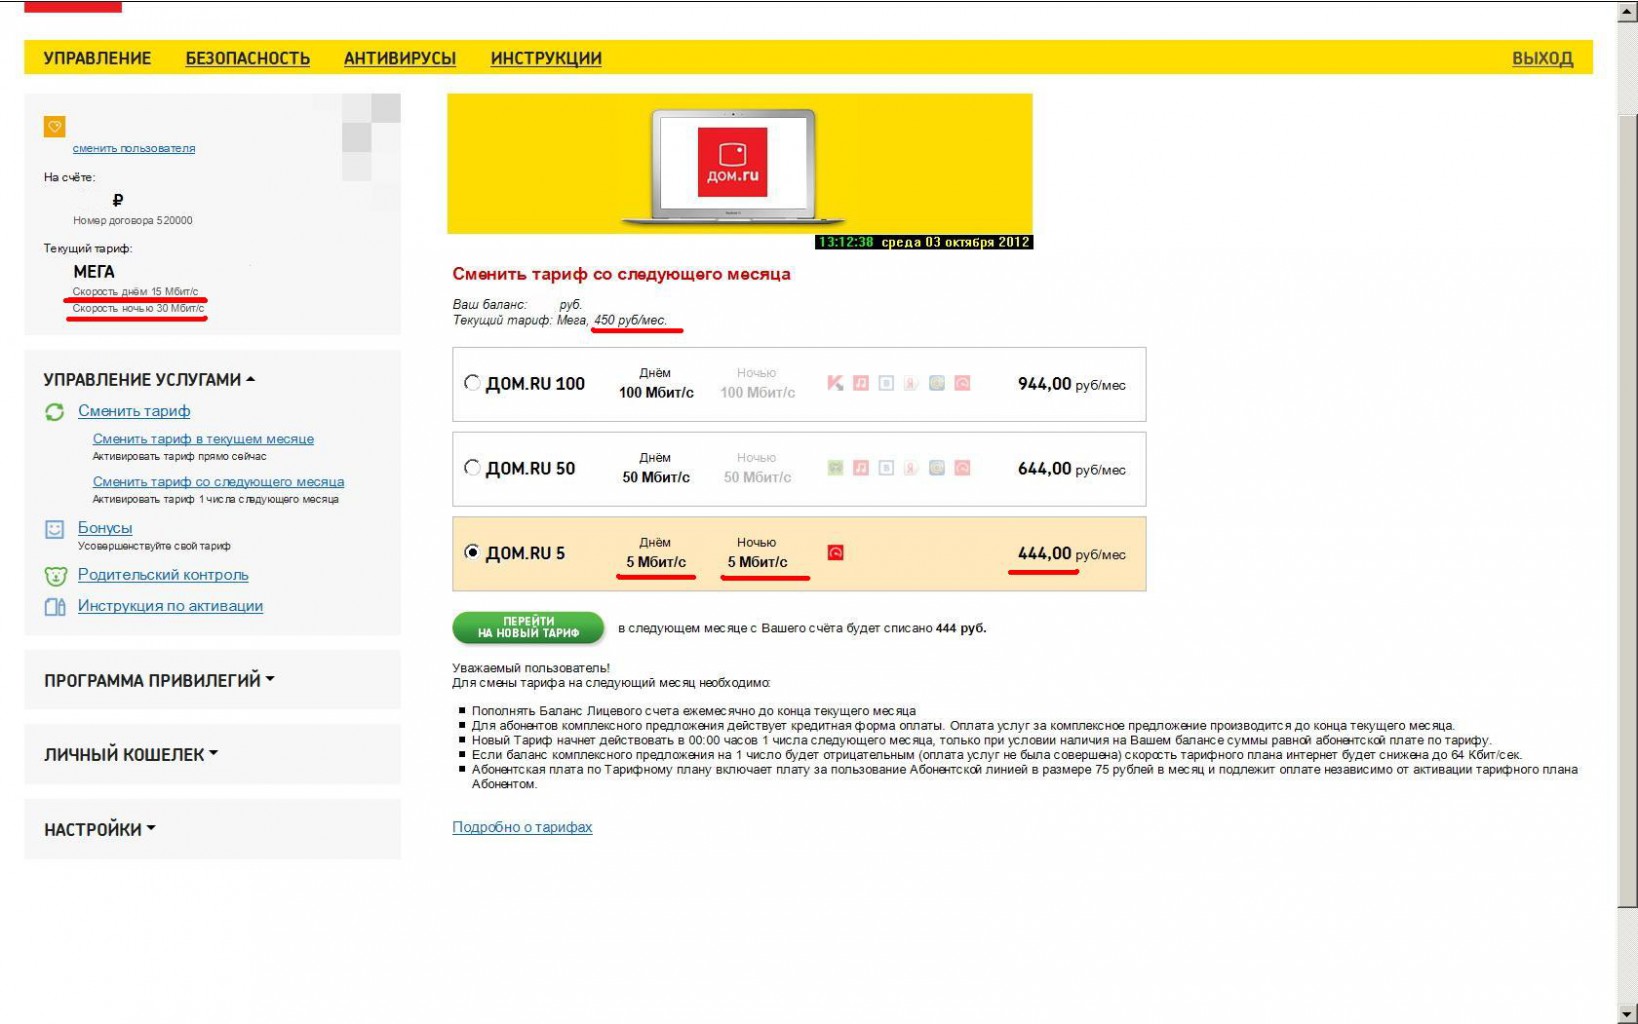The height and width of the screenshot is (1024, 1638).
Task: Open Сменить тариф в текущем месяце link
Action: (x=203, y=439)
